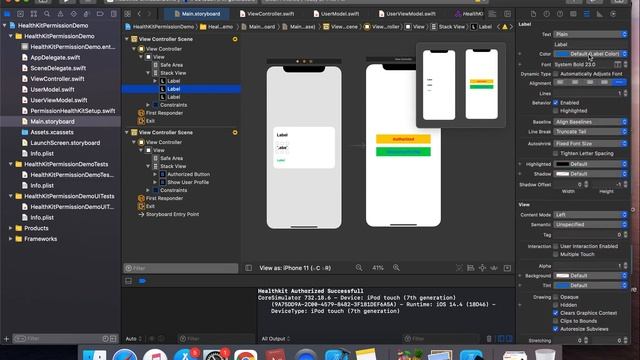Click the Embed In icon
640x360 pixels.
(x=507, y=268)
